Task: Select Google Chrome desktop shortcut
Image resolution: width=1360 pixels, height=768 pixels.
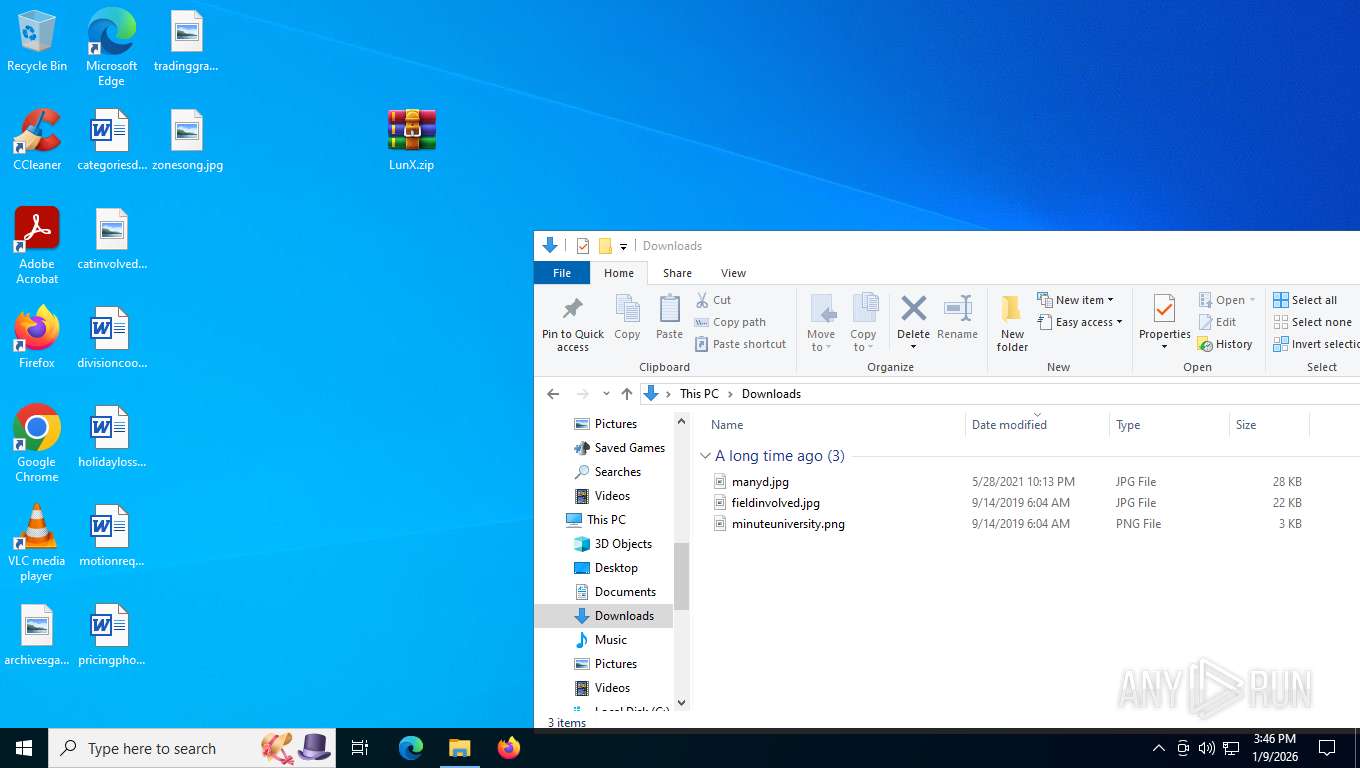Action: 37,444
